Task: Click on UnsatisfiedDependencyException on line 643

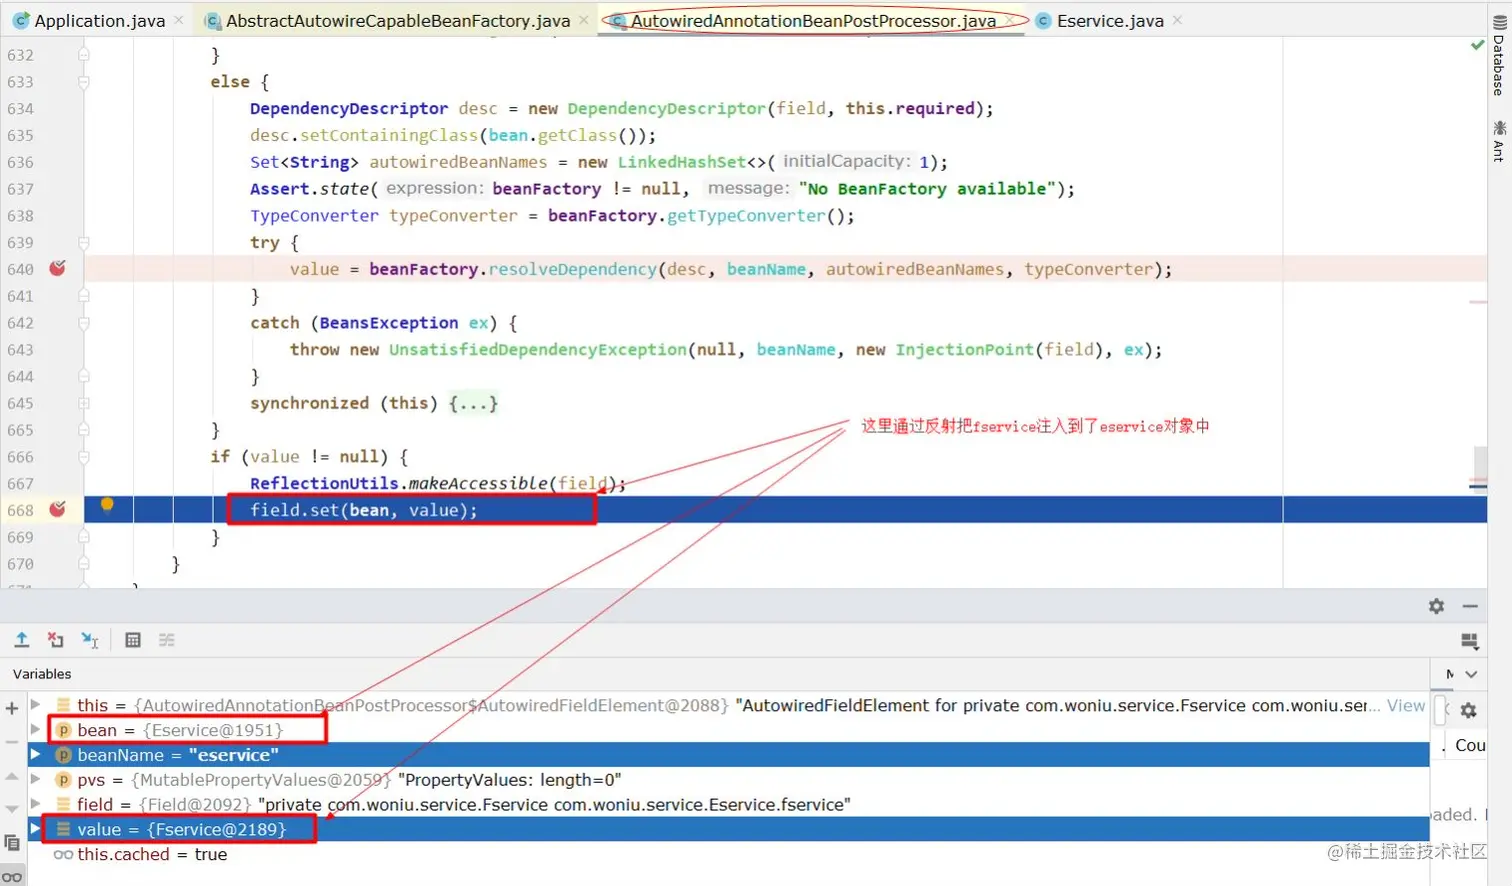Action: pos(537,349)
